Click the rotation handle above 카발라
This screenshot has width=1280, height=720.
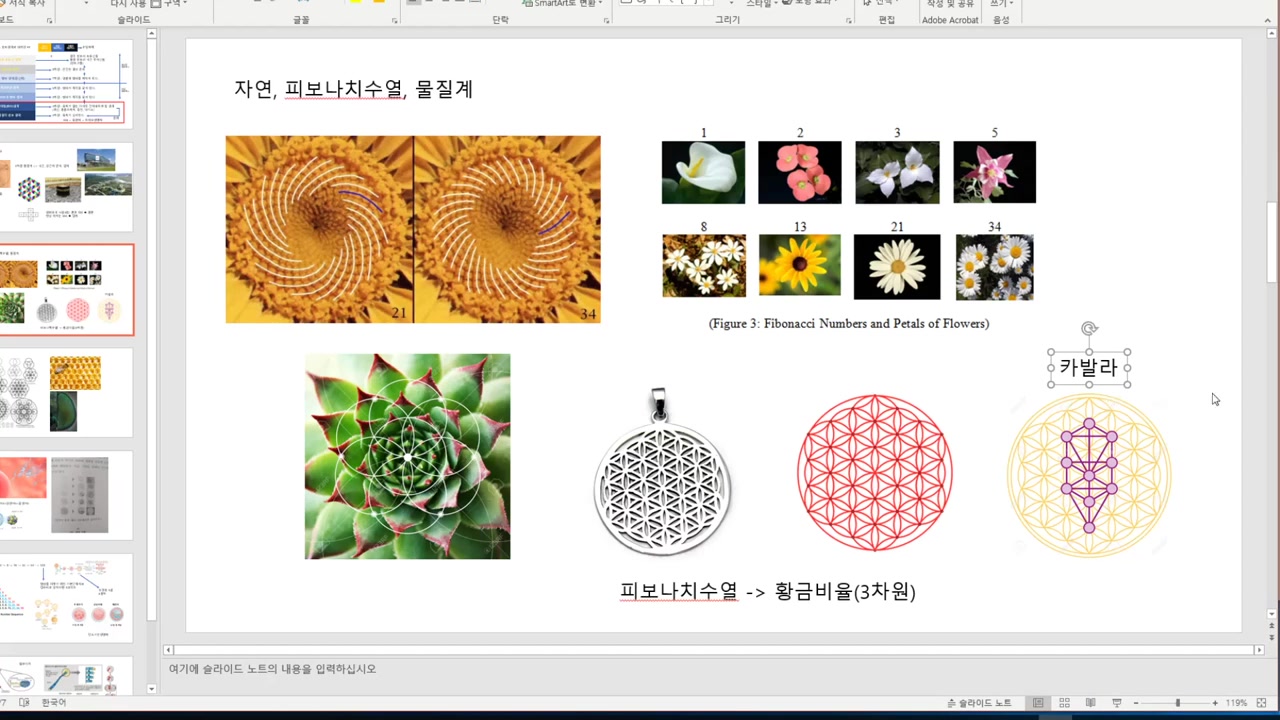1089,328
